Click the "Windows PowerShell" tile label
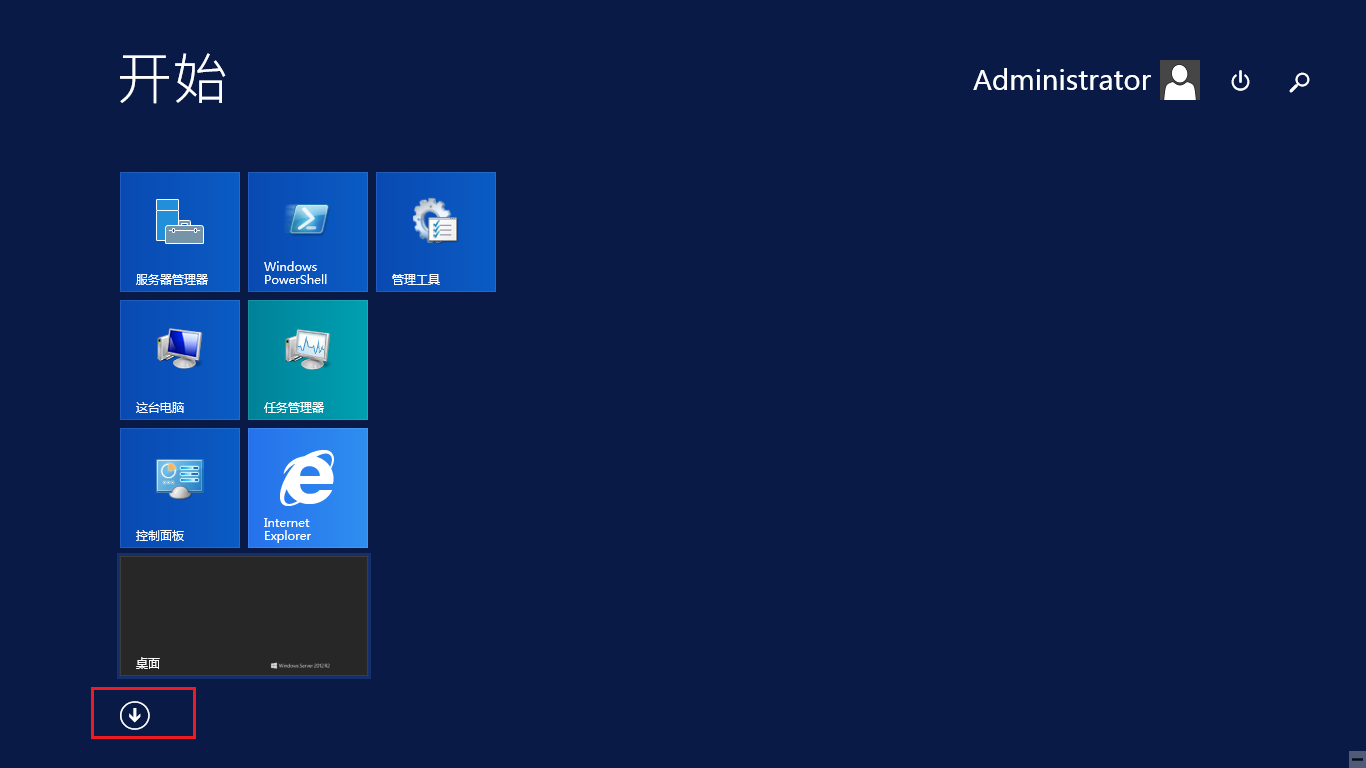Image resolution: width=1366 pixels, height=768 pixels. 295,273
